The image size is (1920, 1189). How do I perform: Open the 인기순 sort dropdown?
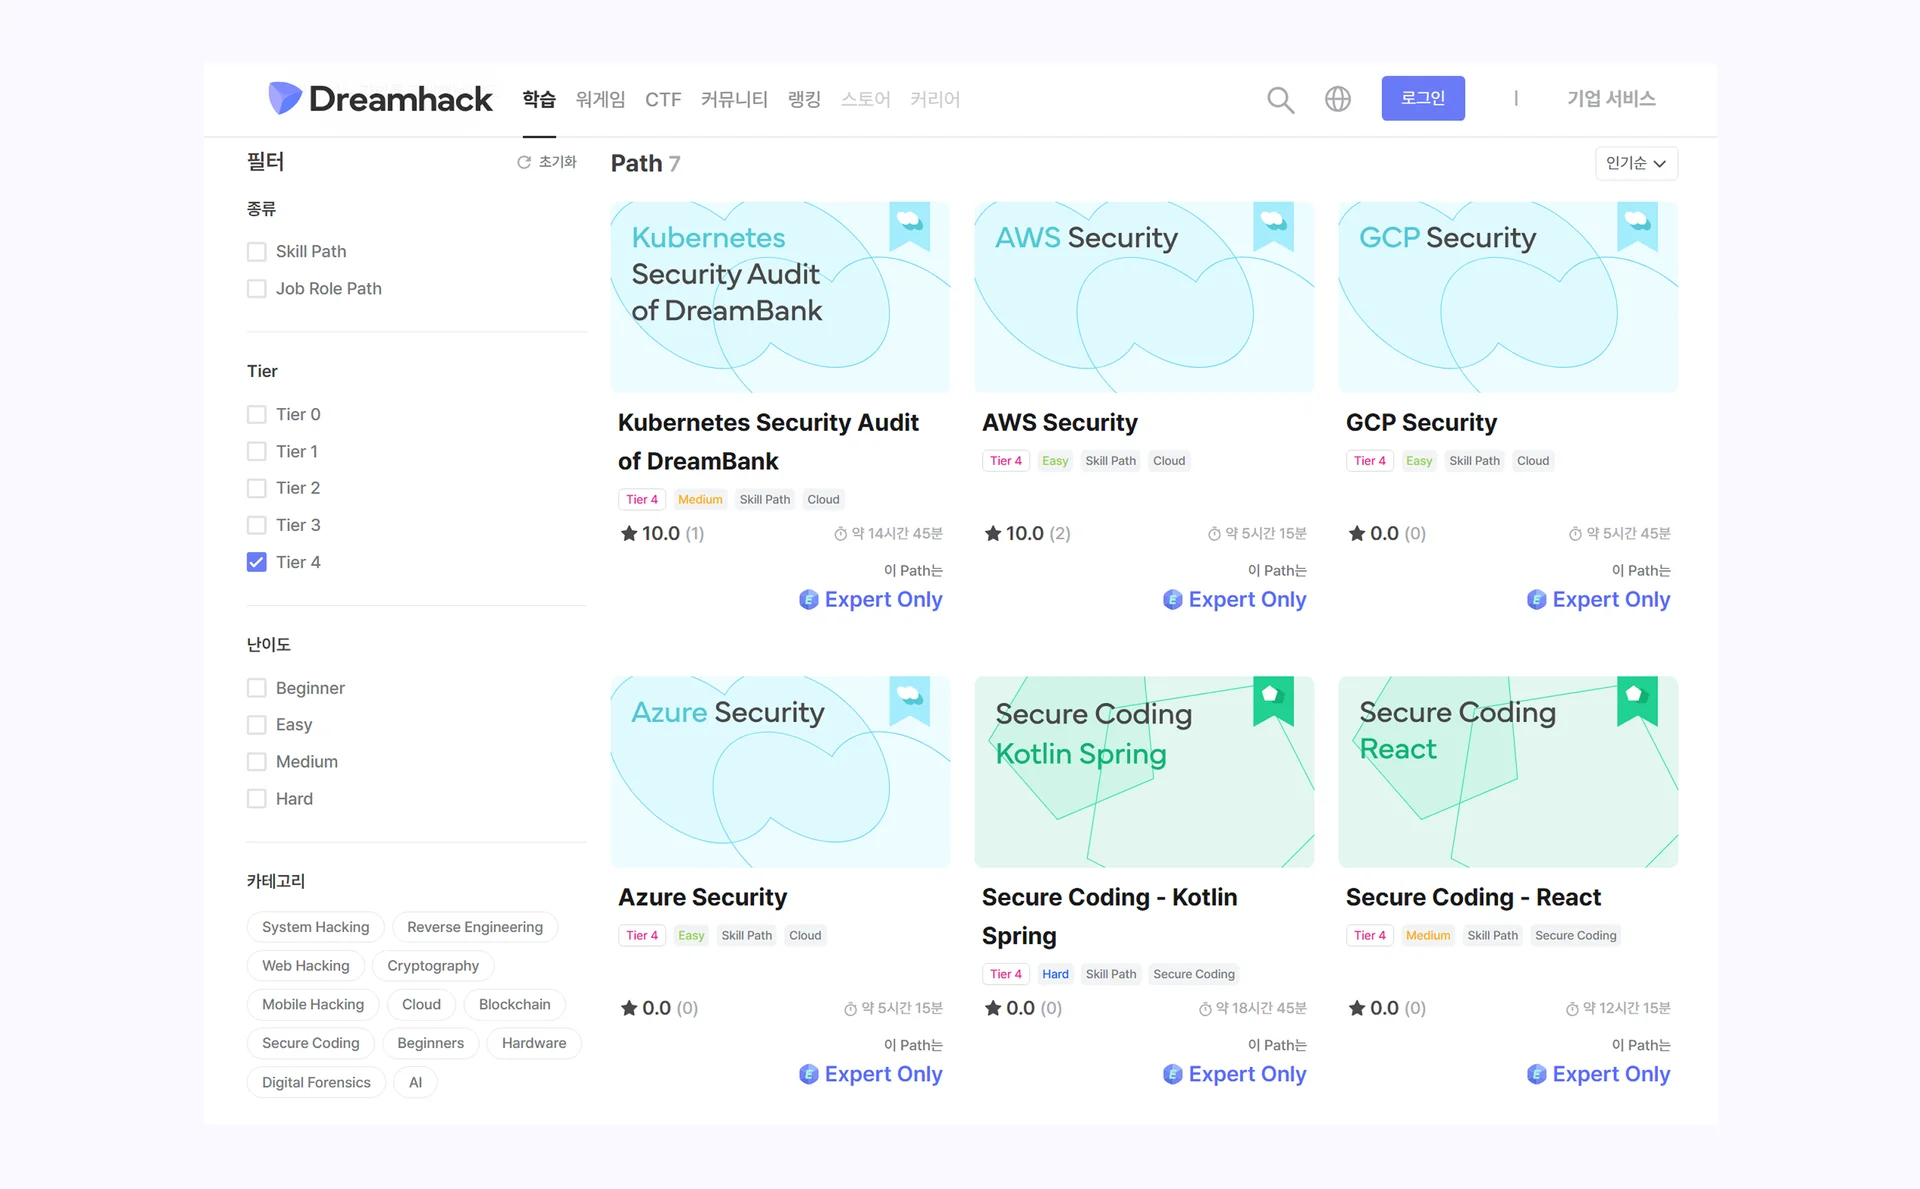(x=1635, y=163)
